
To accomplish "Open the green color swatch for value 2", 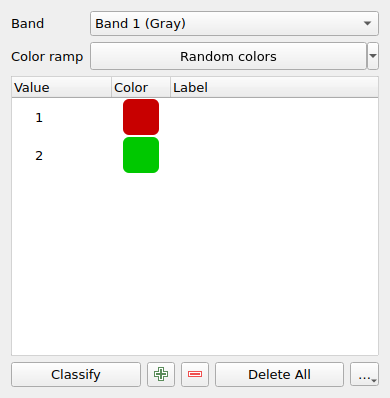I will pyautogui.click(x=141, y=155).
